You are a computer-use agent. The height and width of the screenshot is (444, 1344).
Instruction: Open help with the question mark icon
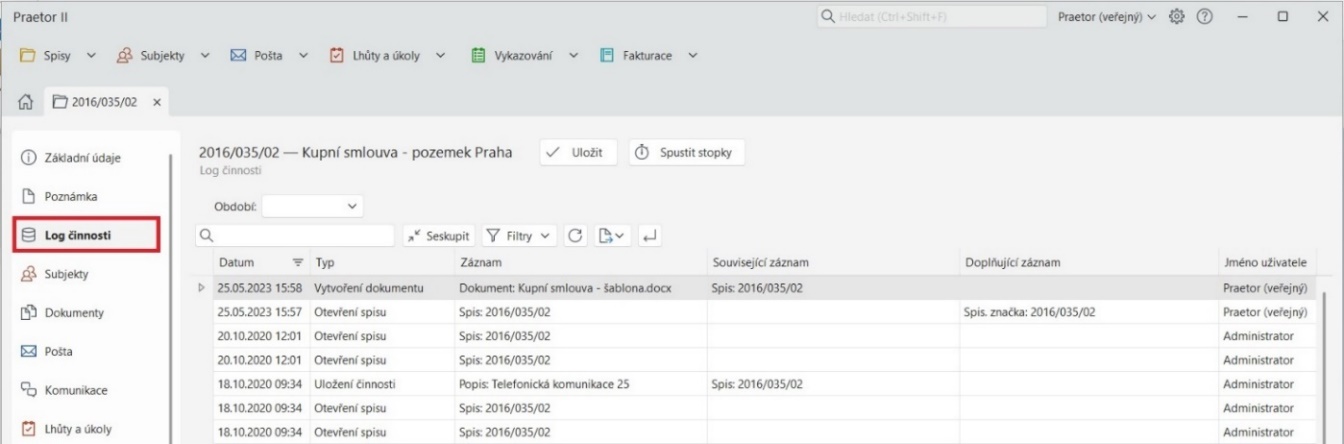coord(1205,18)
